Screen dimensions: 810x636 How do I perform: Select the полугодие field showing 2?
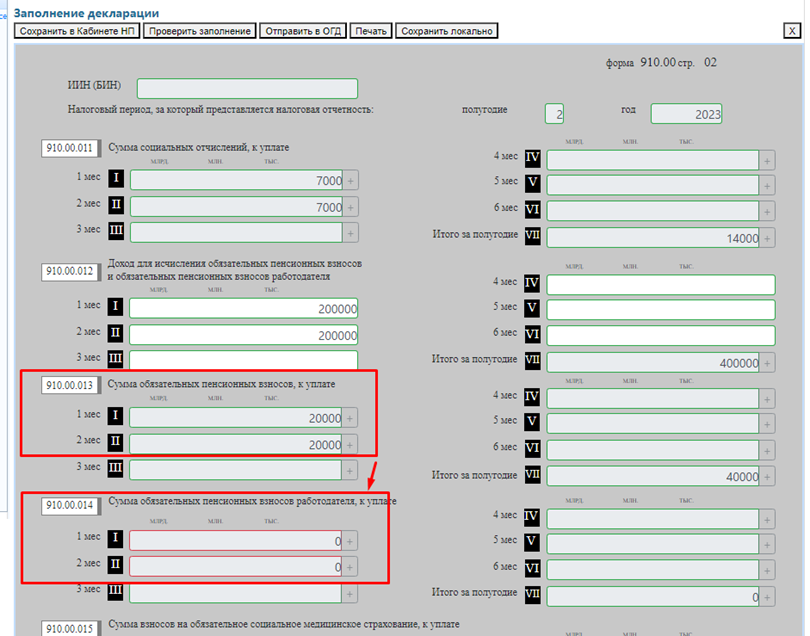[554, 114]
